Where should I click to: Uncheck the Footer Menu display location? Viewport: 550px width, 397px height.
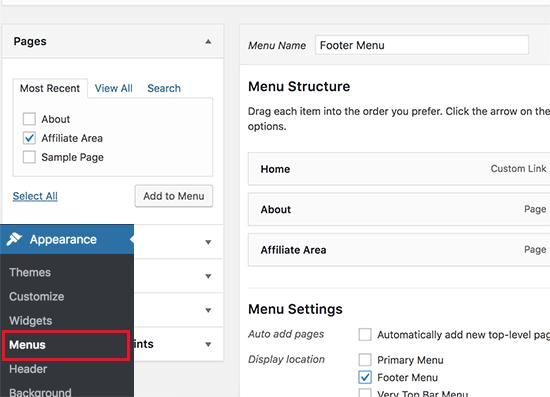click(365, 377)
